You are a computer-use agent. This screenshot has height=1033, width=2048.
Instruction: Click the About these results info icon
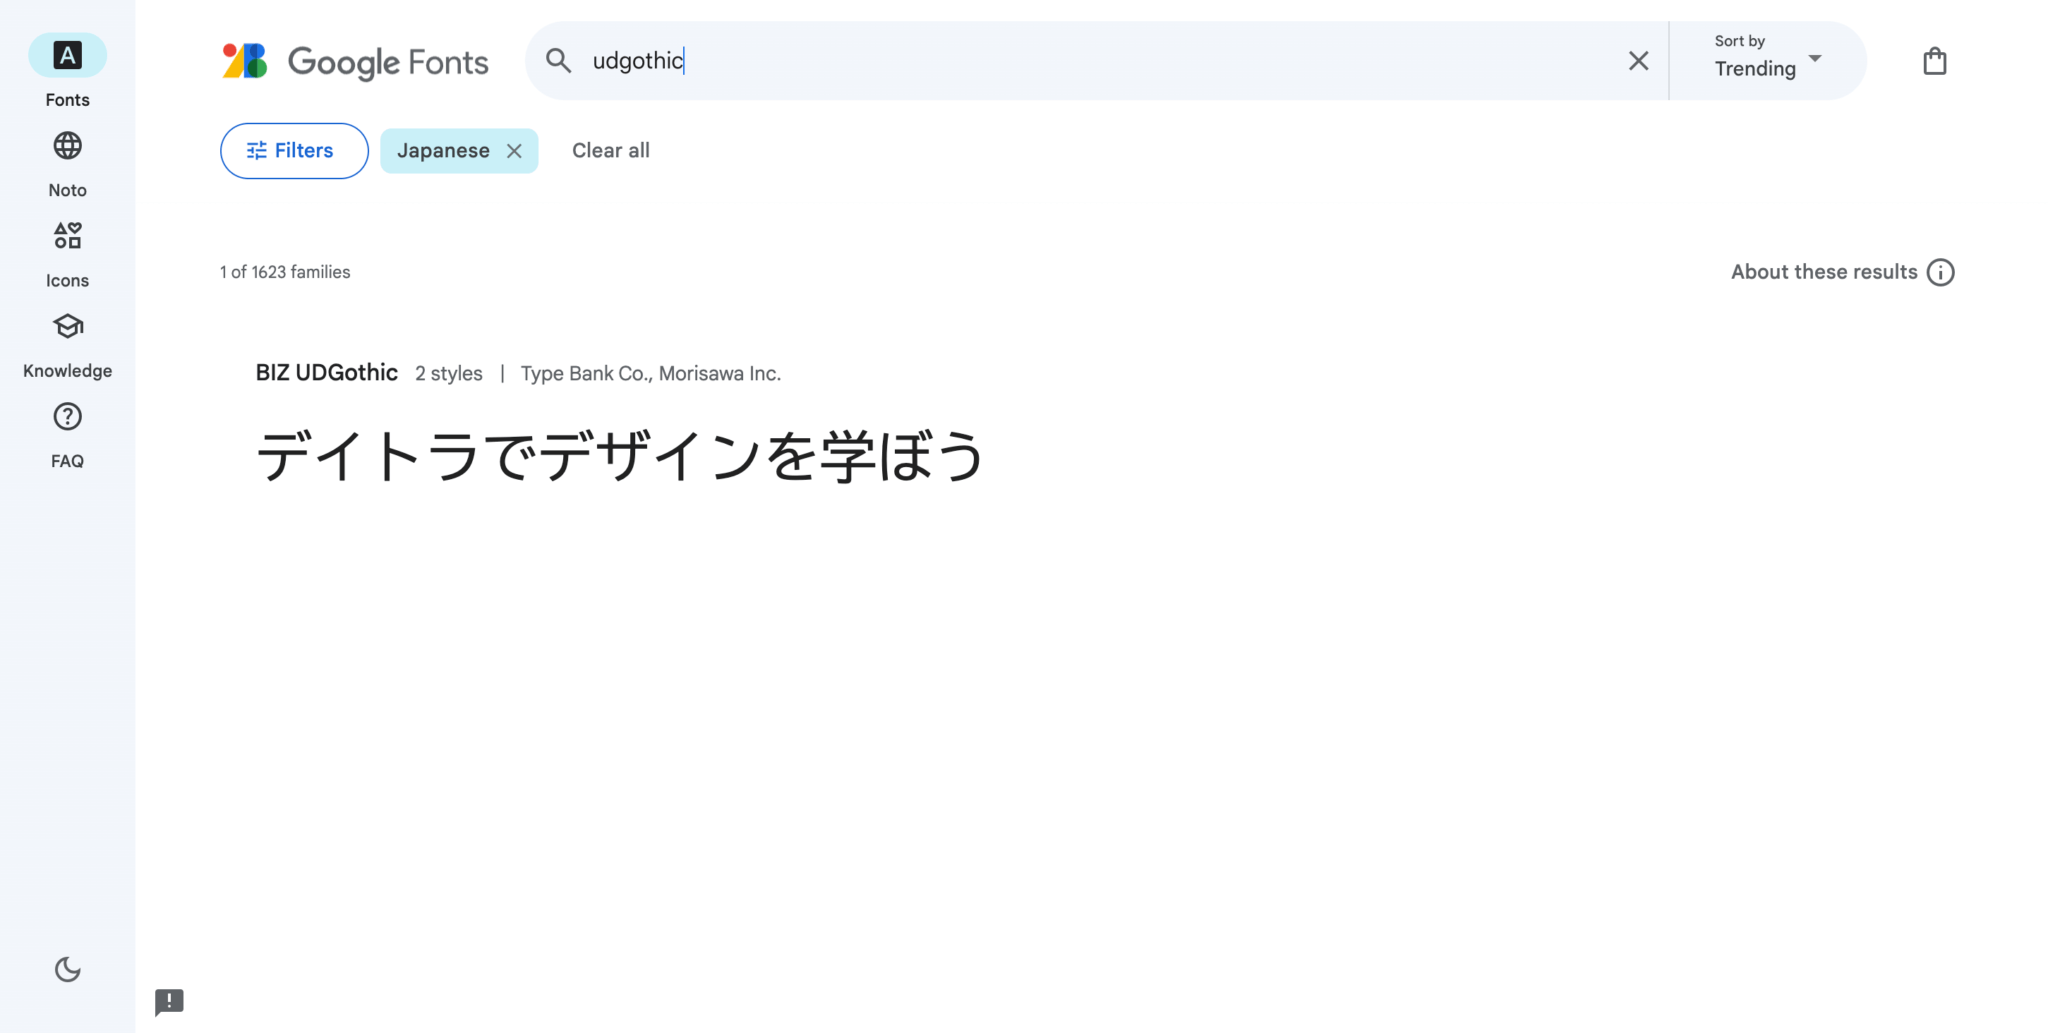pos(1940,272)
